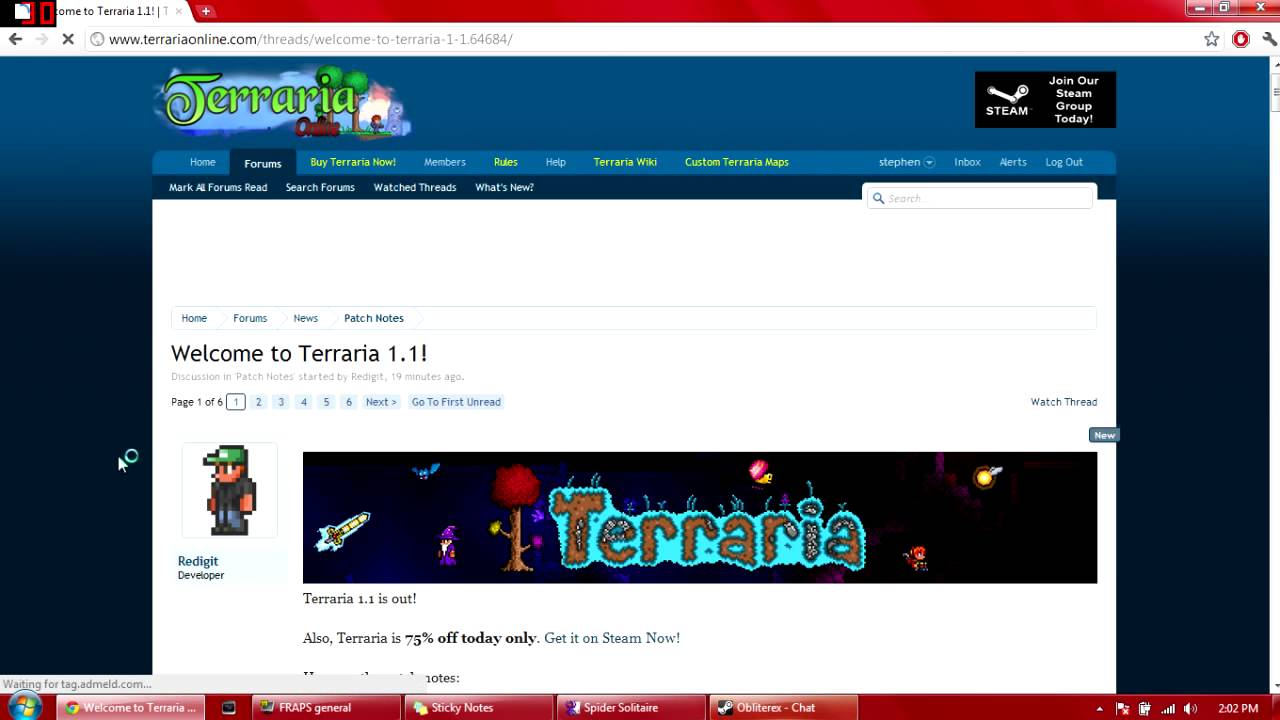Click the Home breadcrumb
Image resolution: width=1280 pixels, height=720 pixels.
point(194,318)
